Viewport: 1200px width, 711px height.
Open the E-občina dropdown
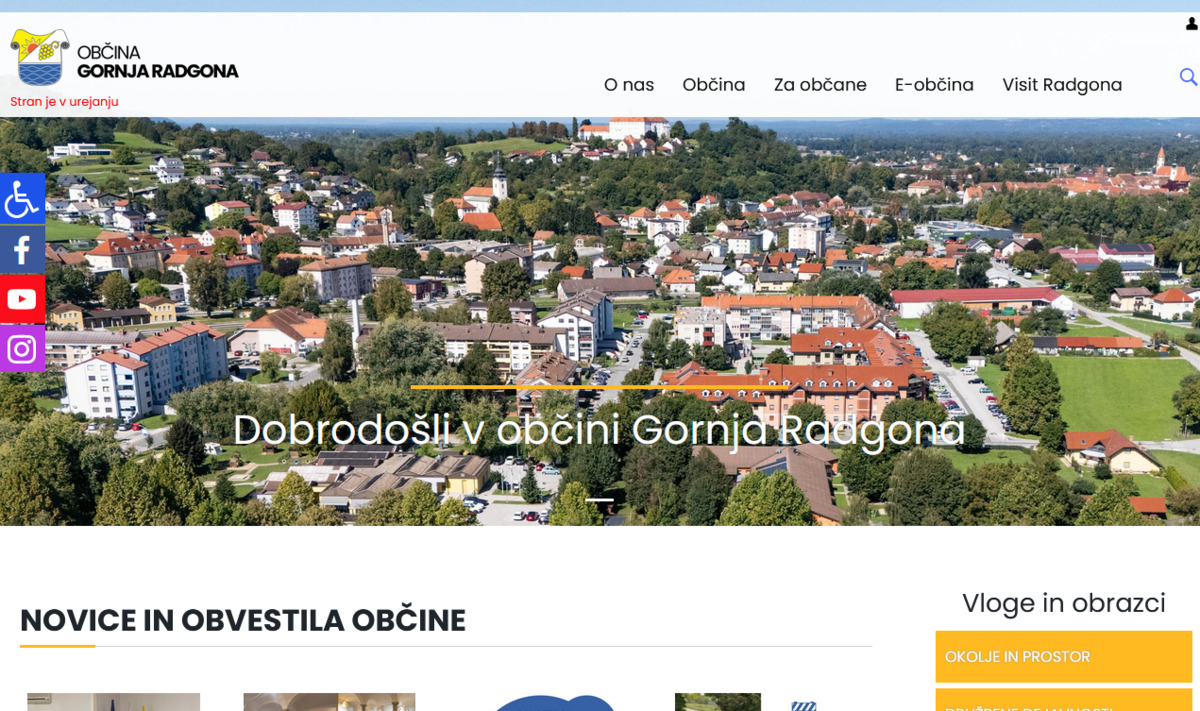pyautogui.click(x=934, y=85)
